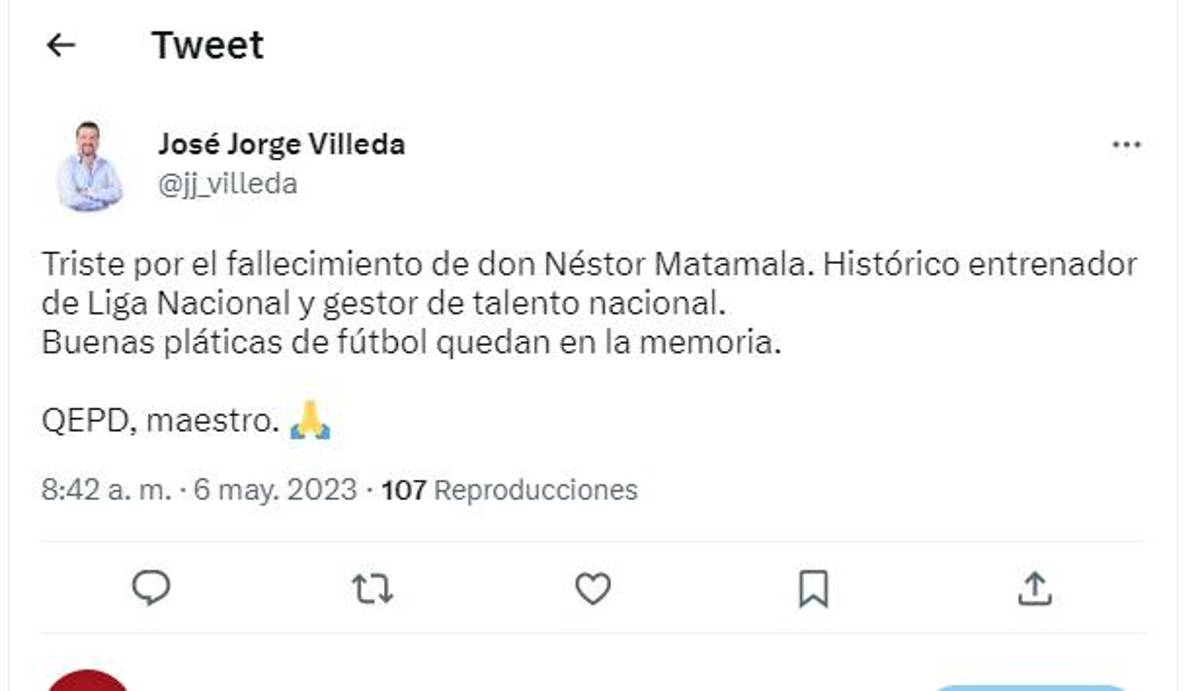Bookmark the tweet using the bookmark icon

pyautogui.click(x=812, y=589)
